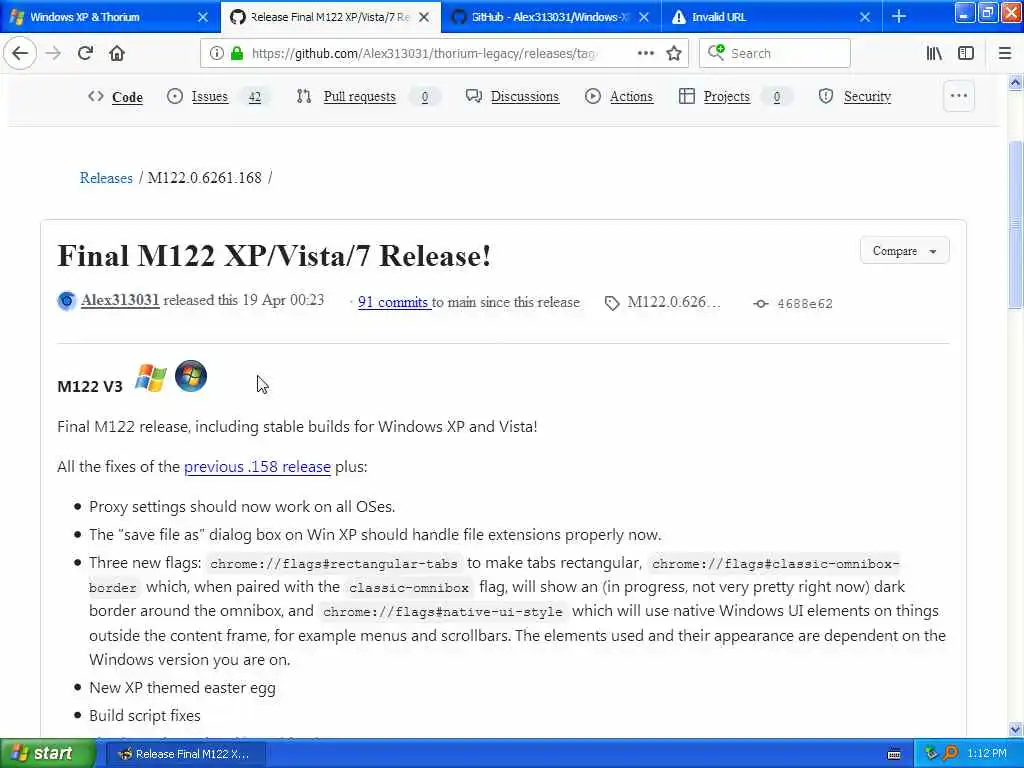
Task: Select the Release Final M122 taskbar button
Action: (186, 754)
